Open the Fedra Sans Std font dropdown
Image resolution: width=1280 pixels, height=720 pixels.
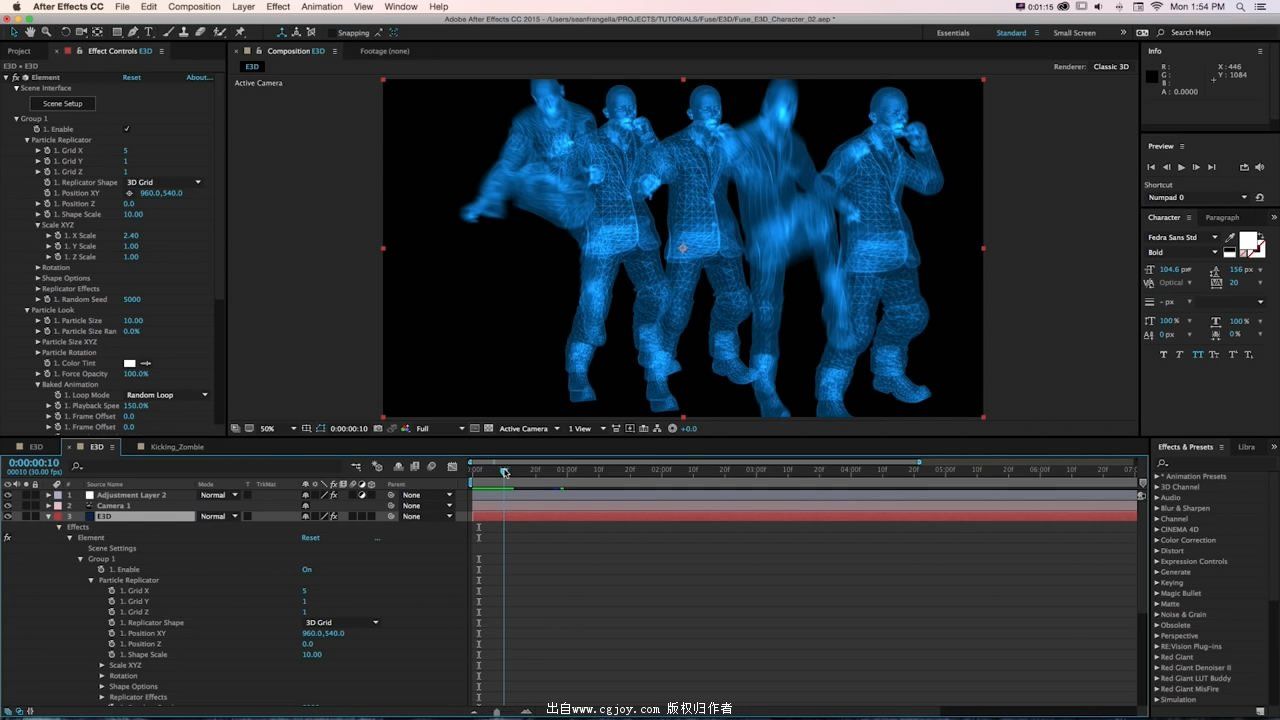[1183, 237]
